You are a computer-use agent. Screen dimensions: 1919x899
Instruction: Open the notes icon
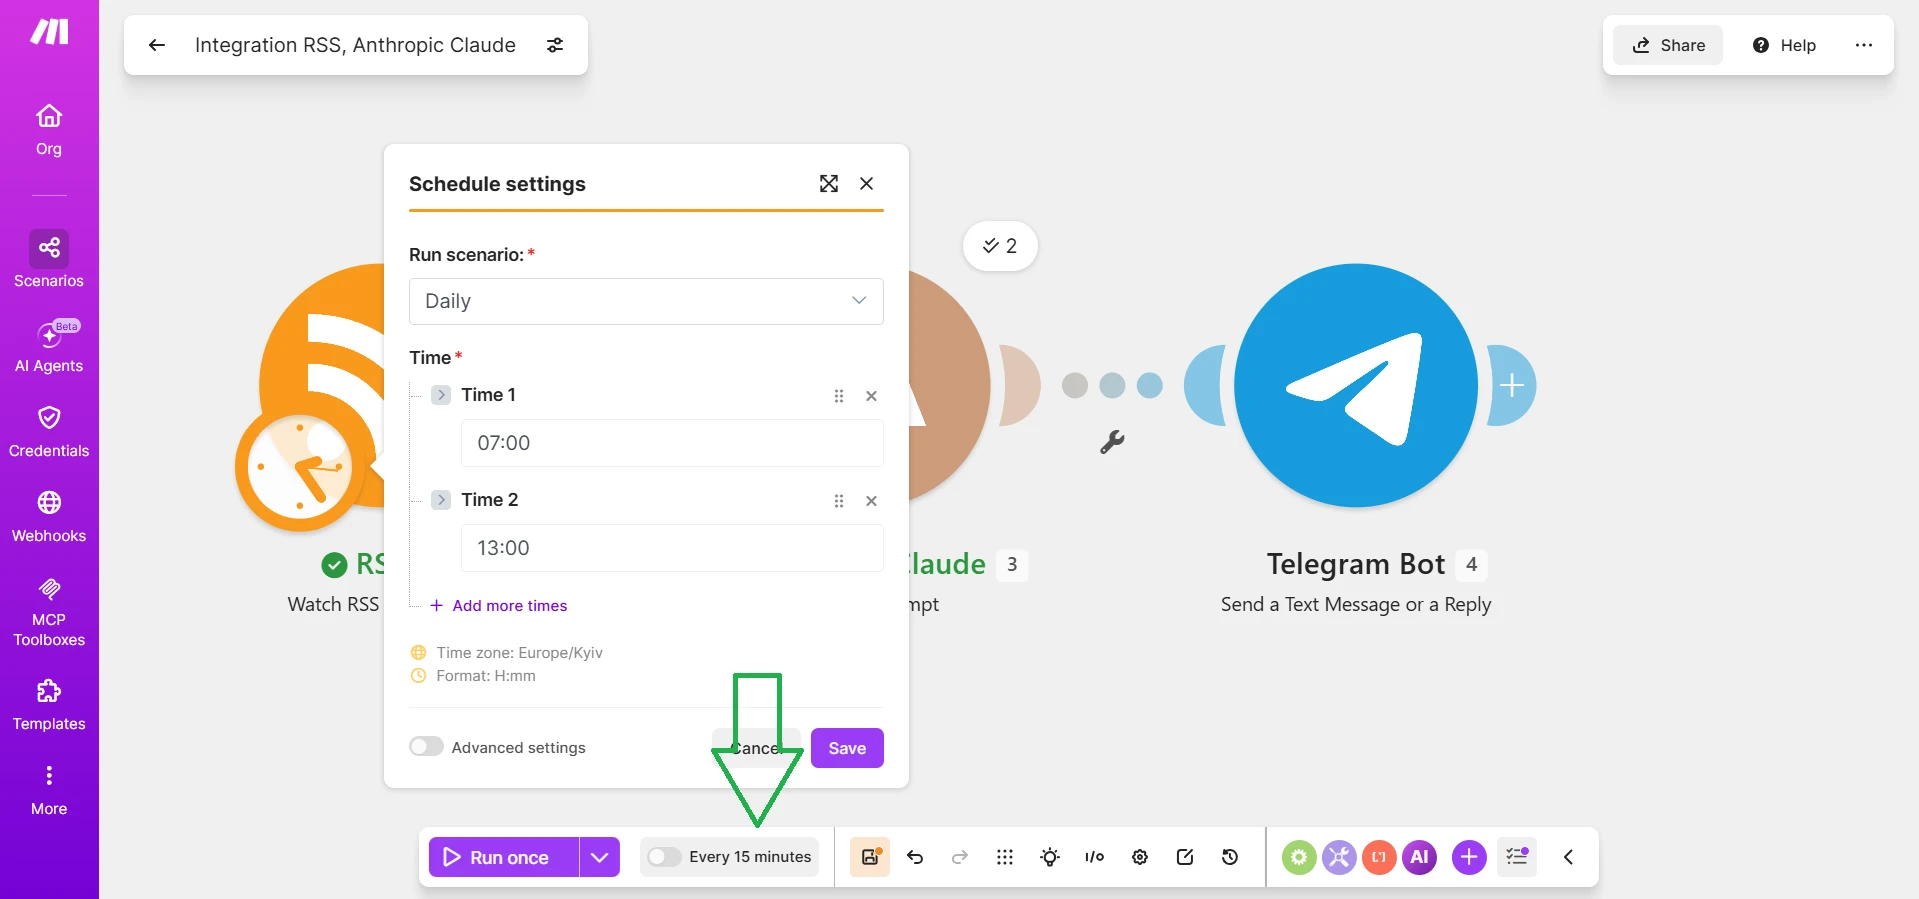[x=1185, y=857]
